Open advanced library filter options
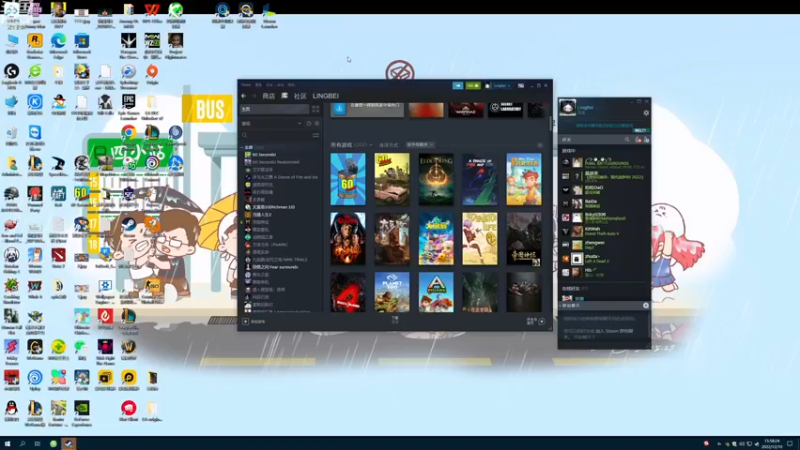The width and height of the screenshot is (800, 450). pyautogui.click(x=316, y=135)
